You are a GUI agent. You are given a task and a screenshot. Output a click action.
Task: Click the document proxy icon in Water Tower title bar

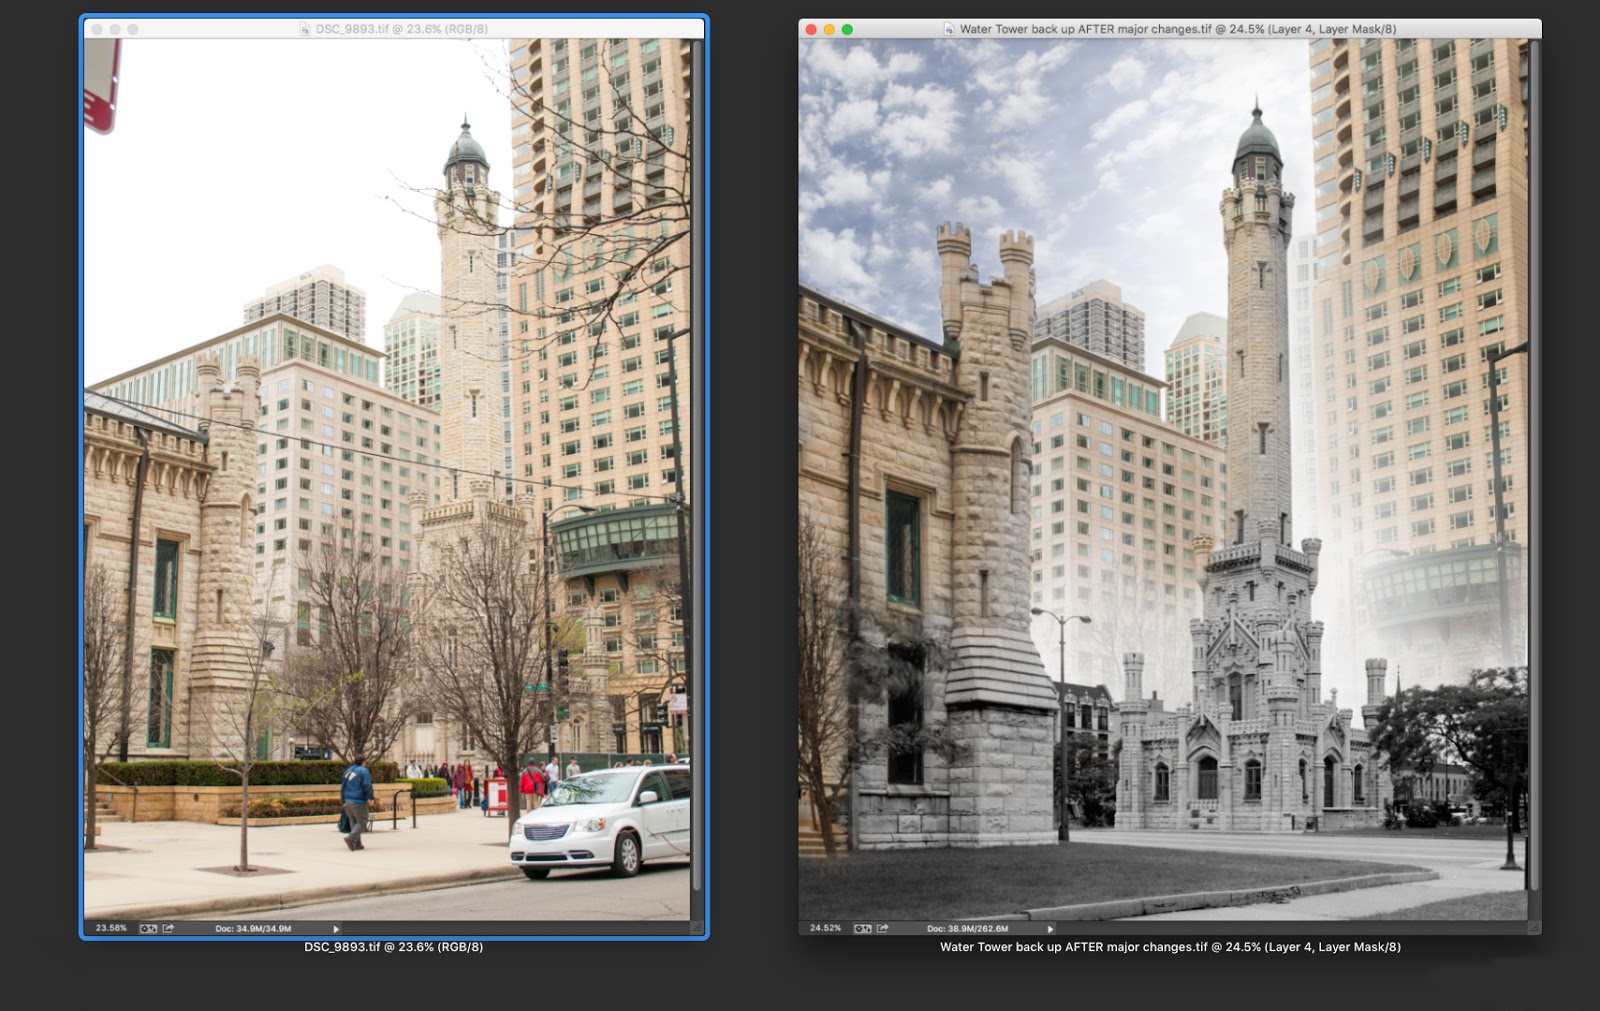point(949,30)
